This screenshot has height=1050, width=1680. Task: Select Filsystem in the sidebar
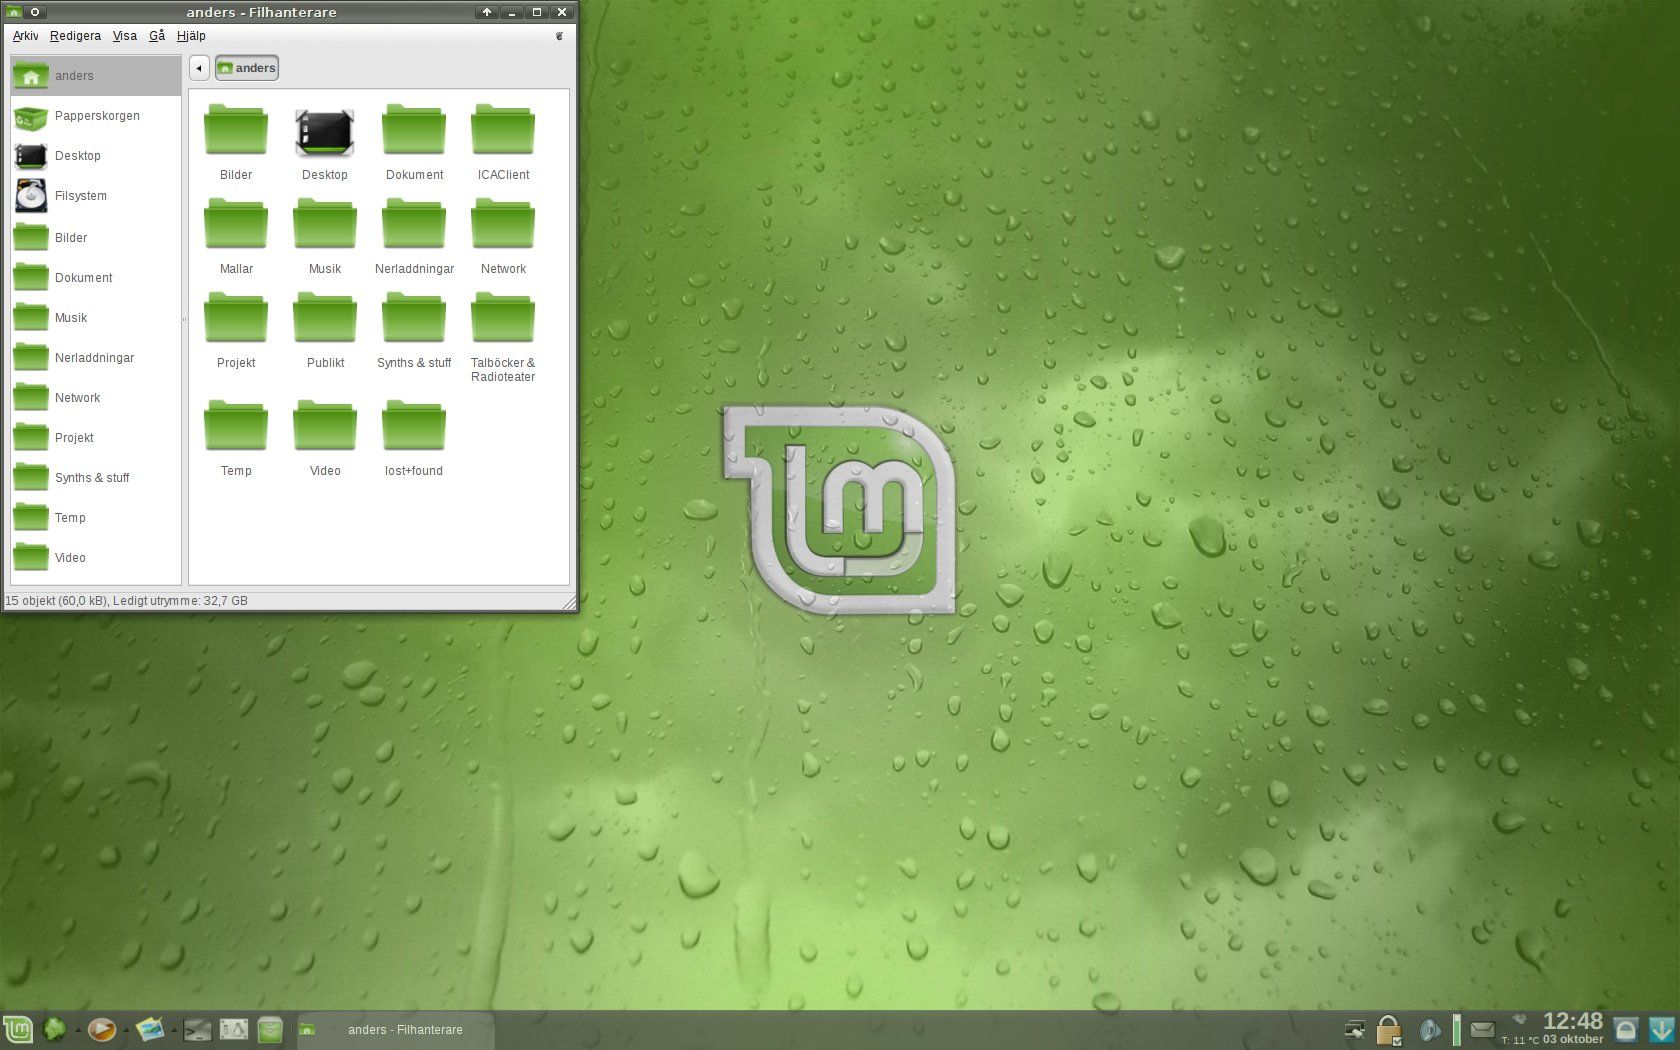point(79,196)
